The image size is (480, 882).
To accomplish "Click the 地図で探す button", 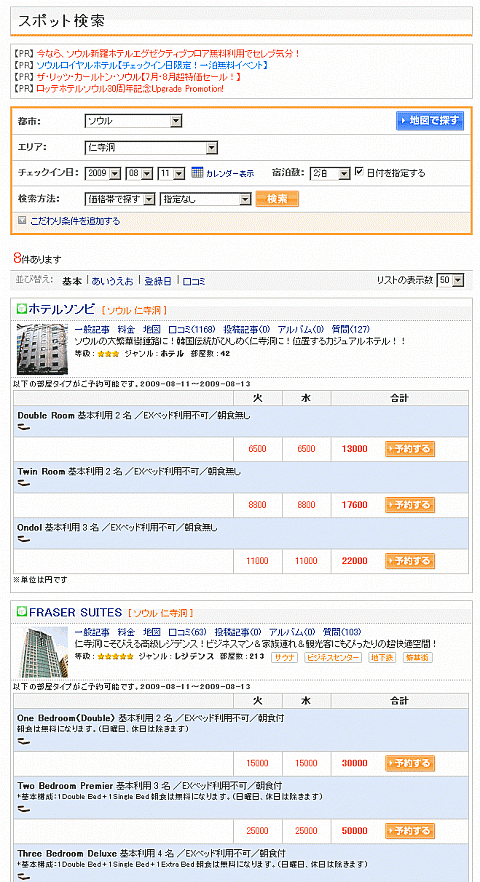I will coord(430,120).
